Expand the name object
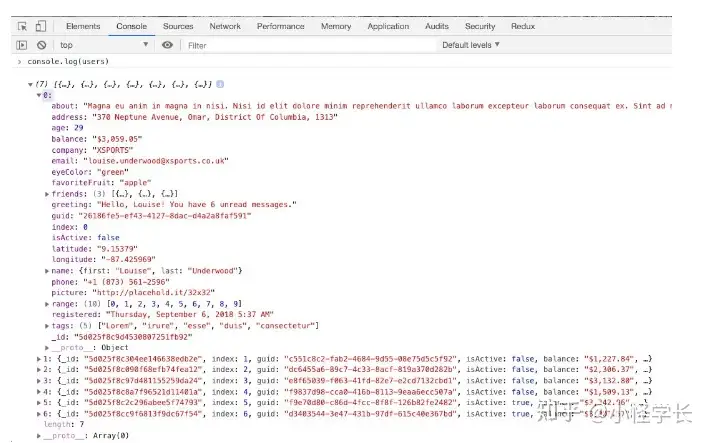Screen dimensions: 710x443 tap(47, 271)
